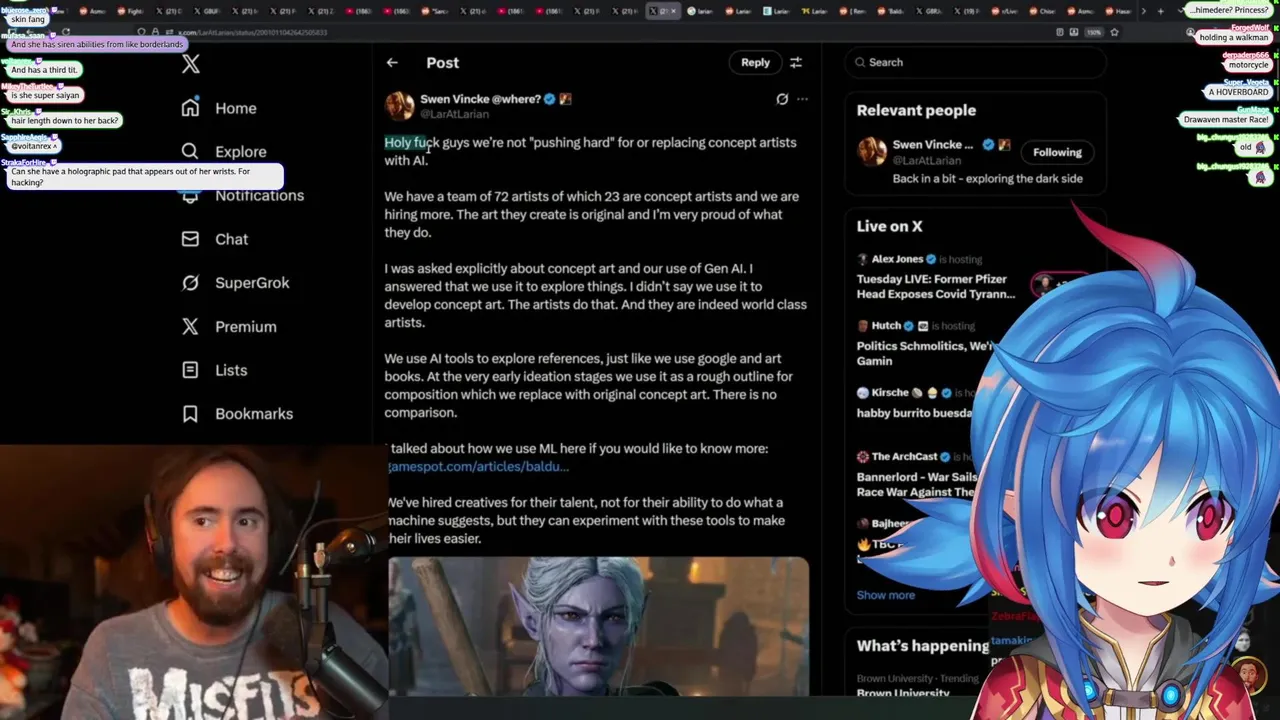Open the post's attached image
The width and height of the screenshot is (1280, 720).
(598, 626)
